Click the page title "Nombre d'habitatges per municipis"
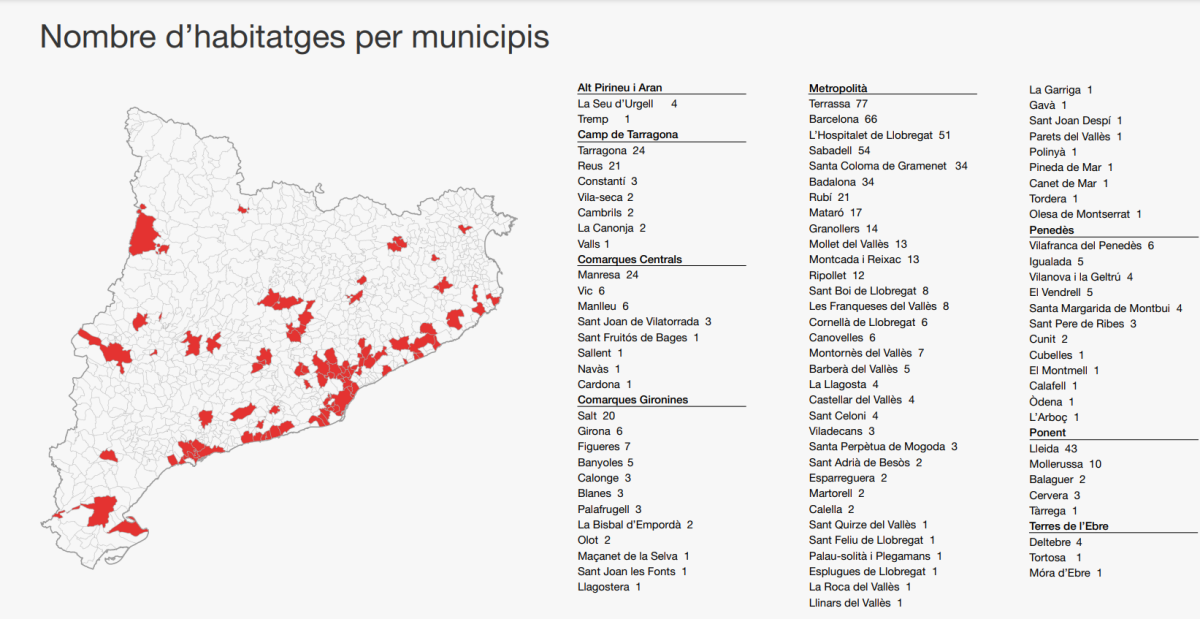The width and height of the screenshot is (1200, 619). 294,38
